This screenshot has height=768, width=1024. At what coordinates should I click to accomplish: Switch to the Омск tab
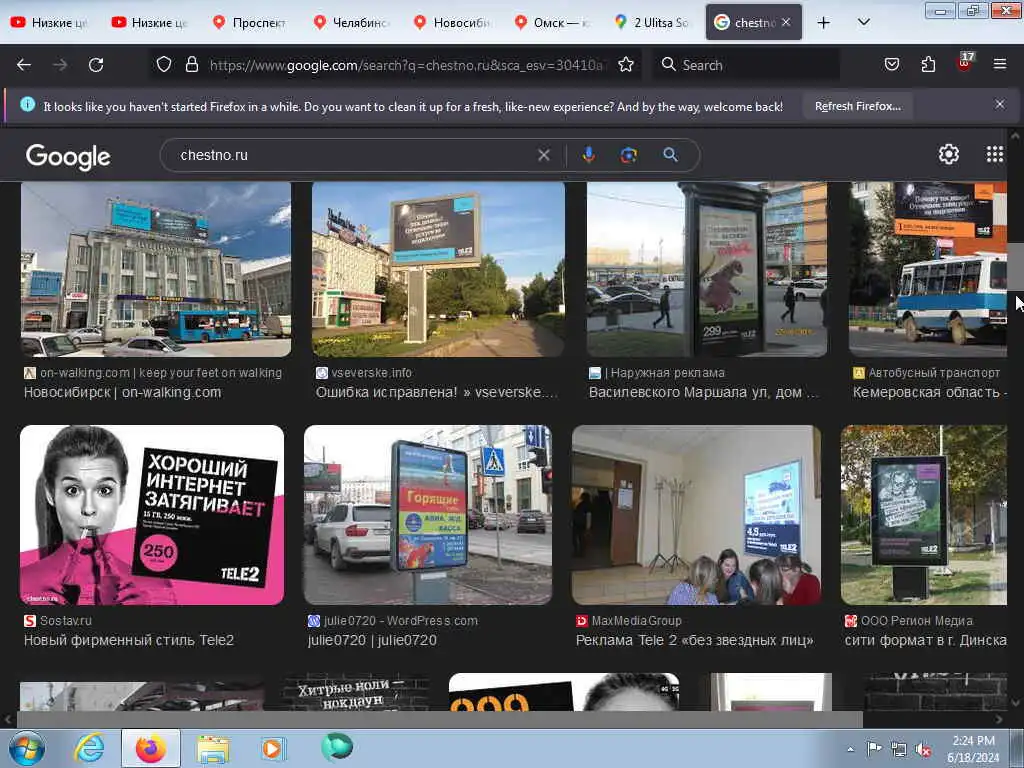[x=552, y=23]
